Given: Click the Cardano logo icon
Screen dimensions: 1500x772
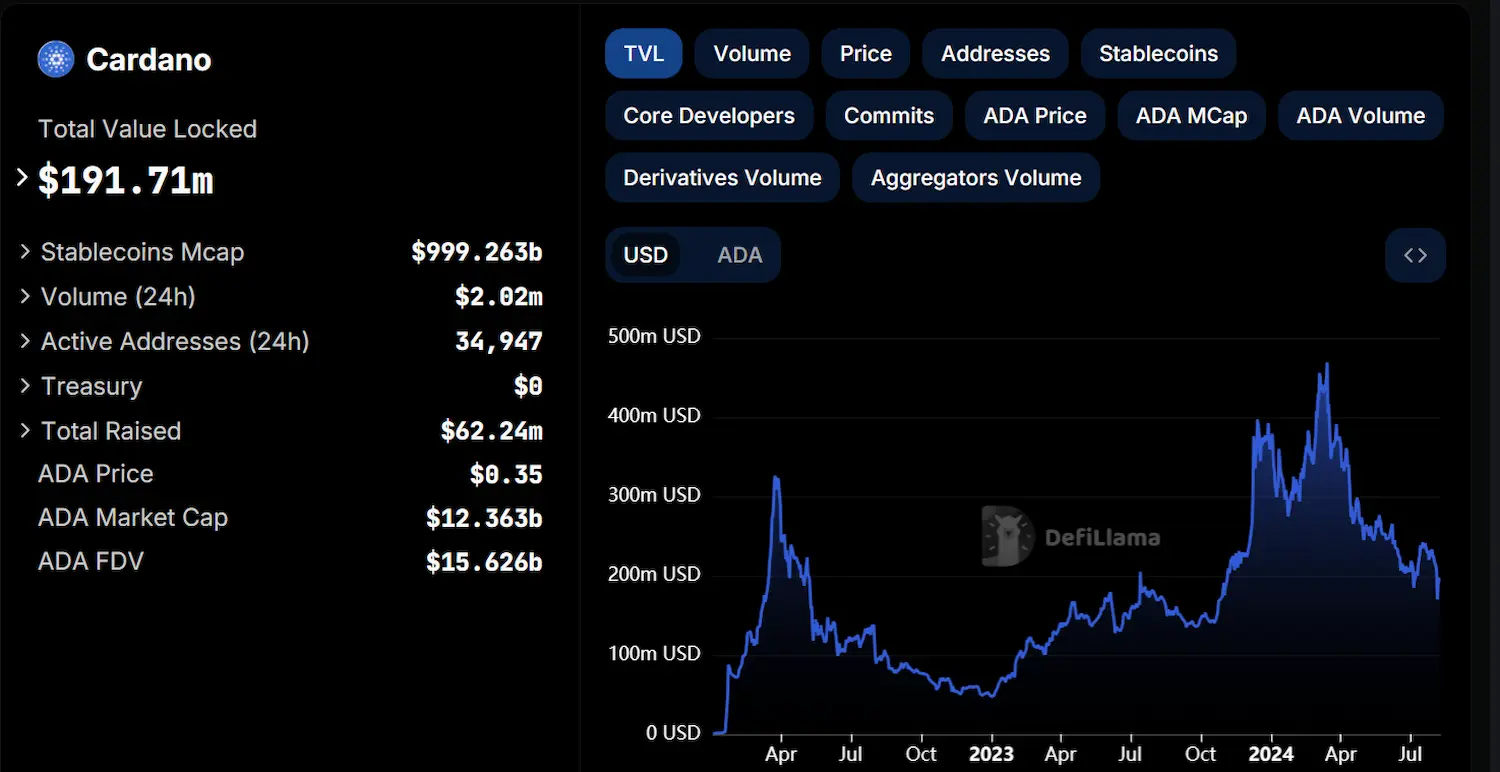Looking at the screenshot, I should (56, 60).
